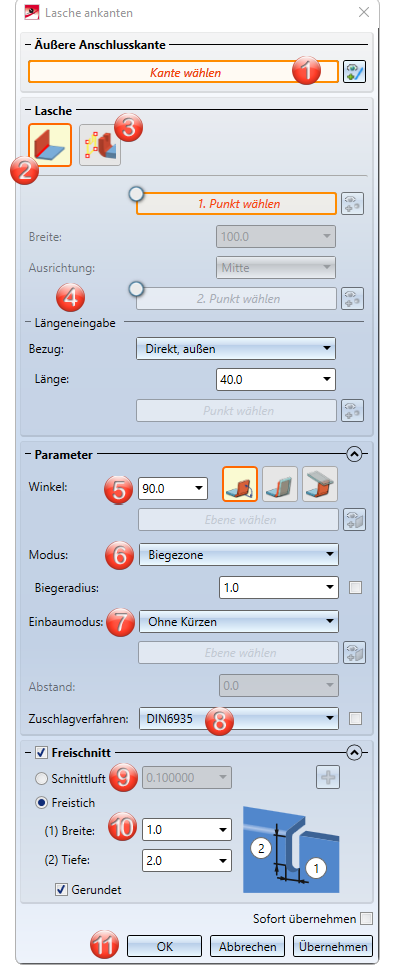Image resolution: width=393 pixels, height=977 pixels.
Task: Open the Länge dropdown
Action: click(x=275, y=379)
